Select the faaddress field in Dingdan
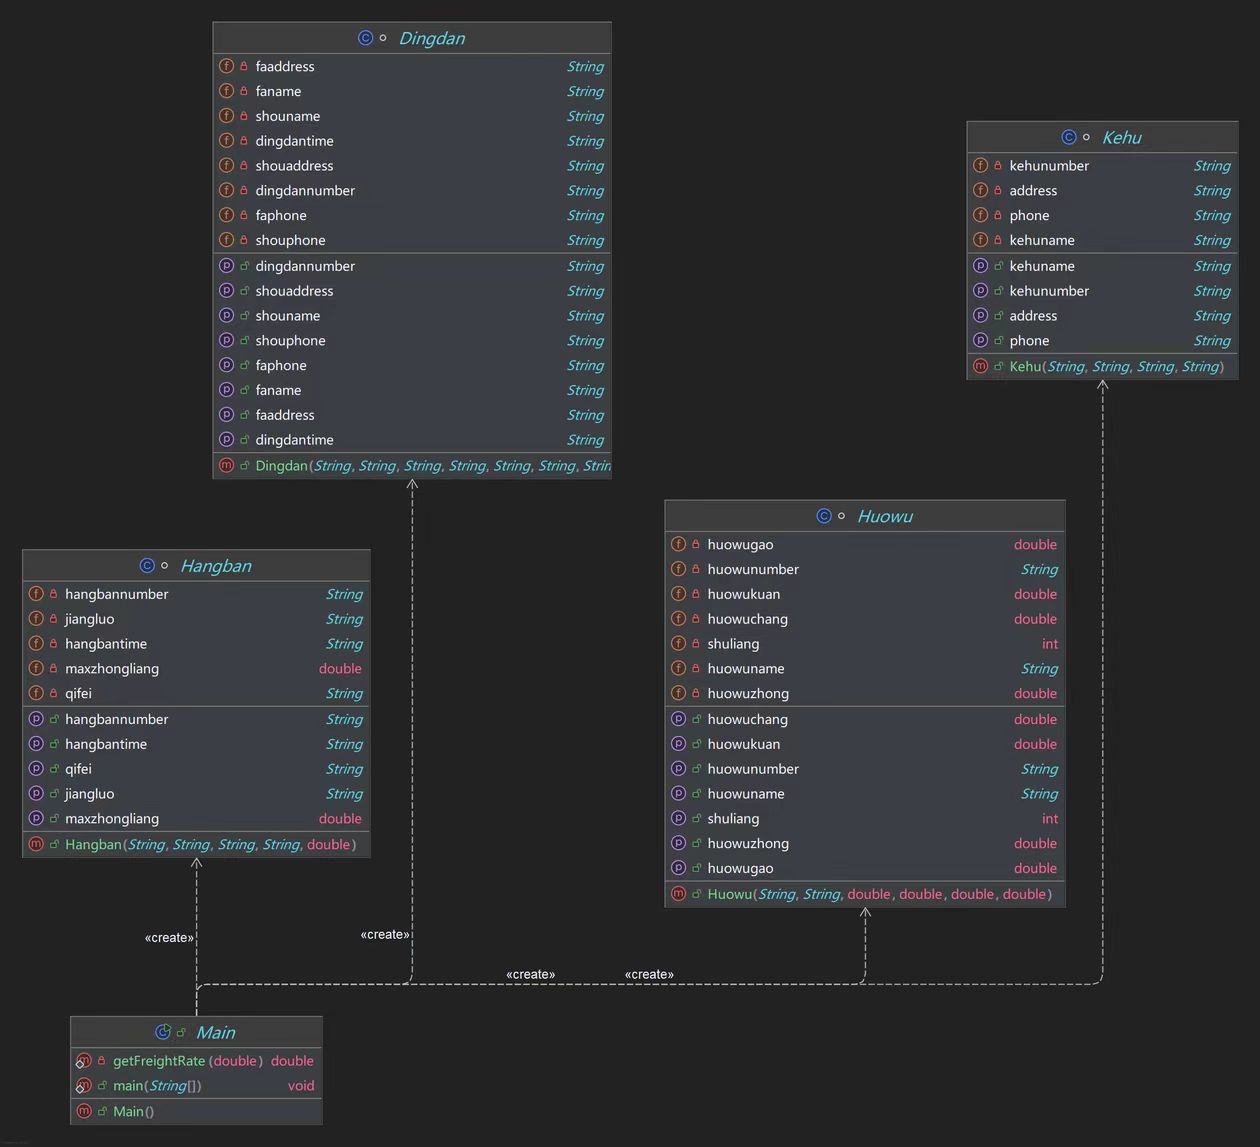This screenshot has height=1147, width=1260. pos(412,66)
